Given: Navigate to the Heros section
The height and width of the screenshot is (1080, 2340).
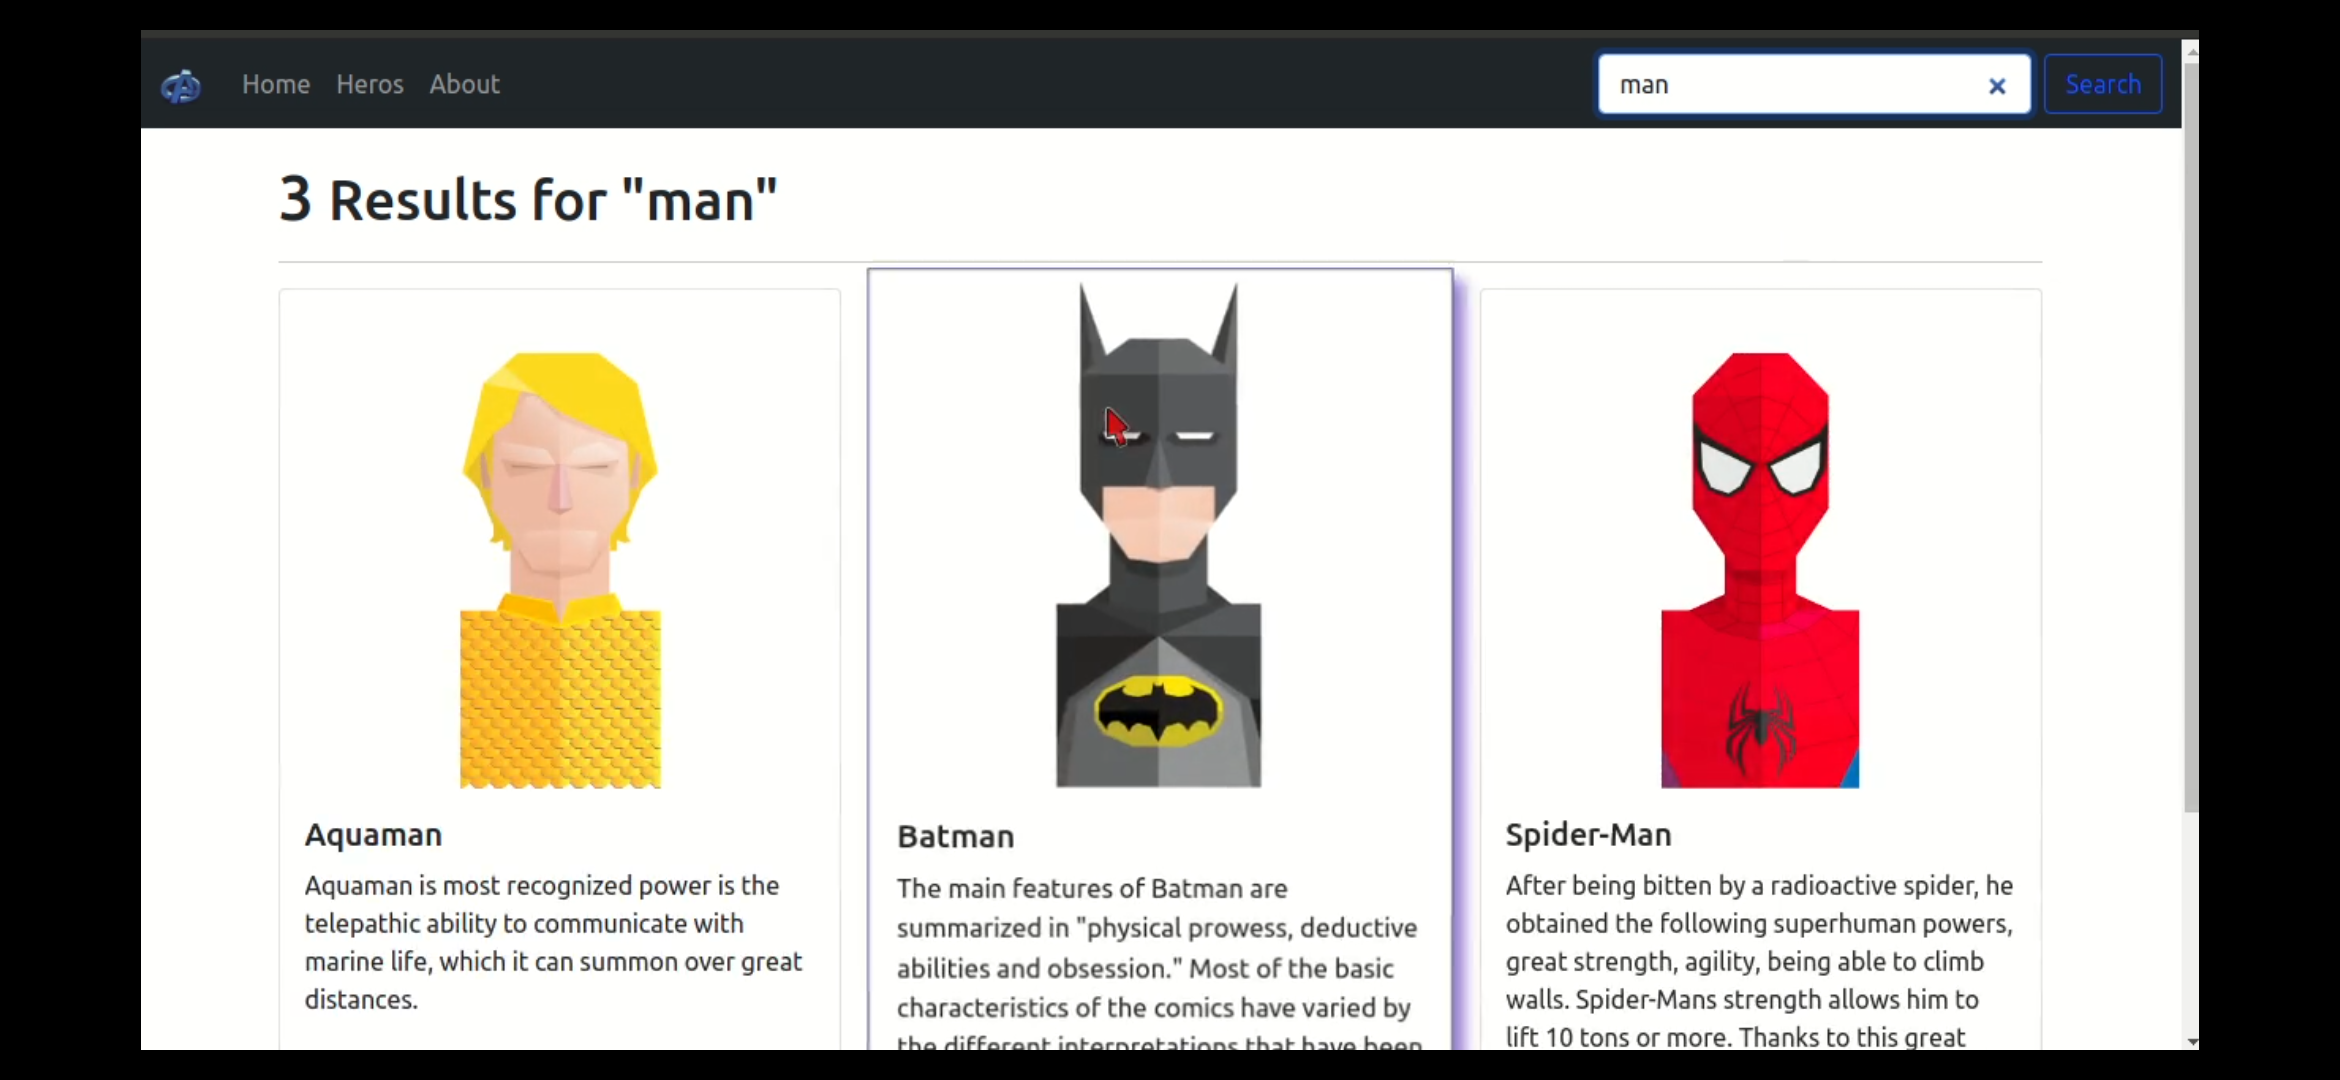Looking at the screenshot, I should (369, 84).
